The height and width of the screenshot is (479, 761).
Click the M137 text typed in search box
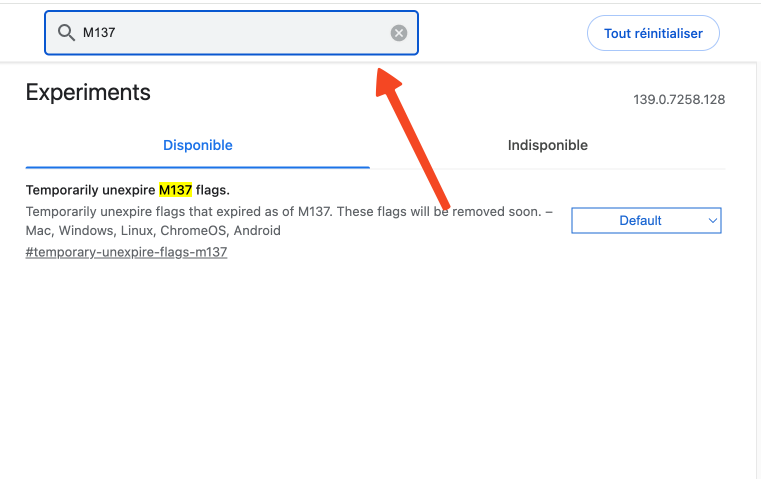tap(99, 33)
